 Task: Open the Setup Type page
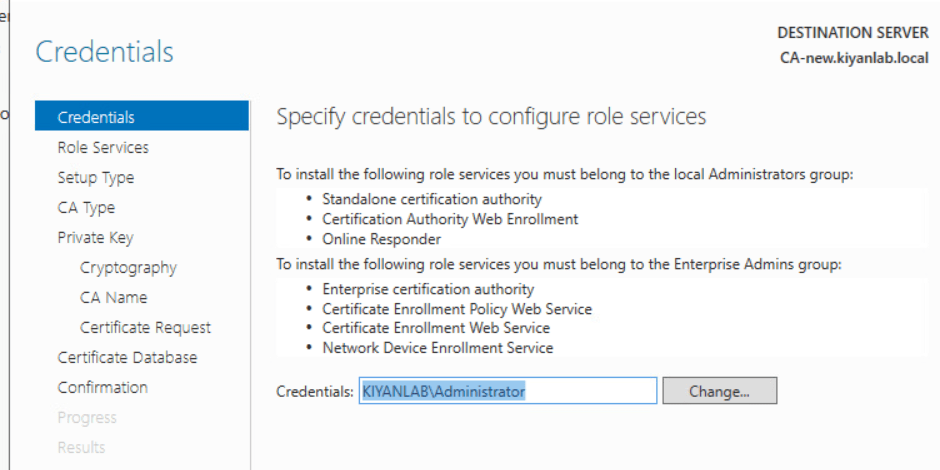pyautogui.click(x=96, y=177)
